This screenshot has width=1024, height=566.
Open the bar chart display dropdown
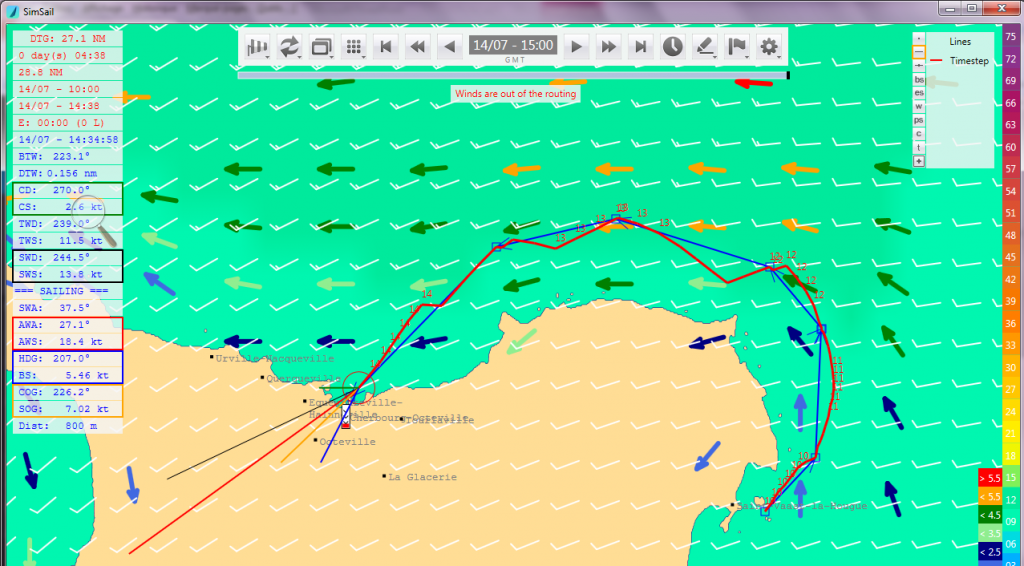pos(257,46)
